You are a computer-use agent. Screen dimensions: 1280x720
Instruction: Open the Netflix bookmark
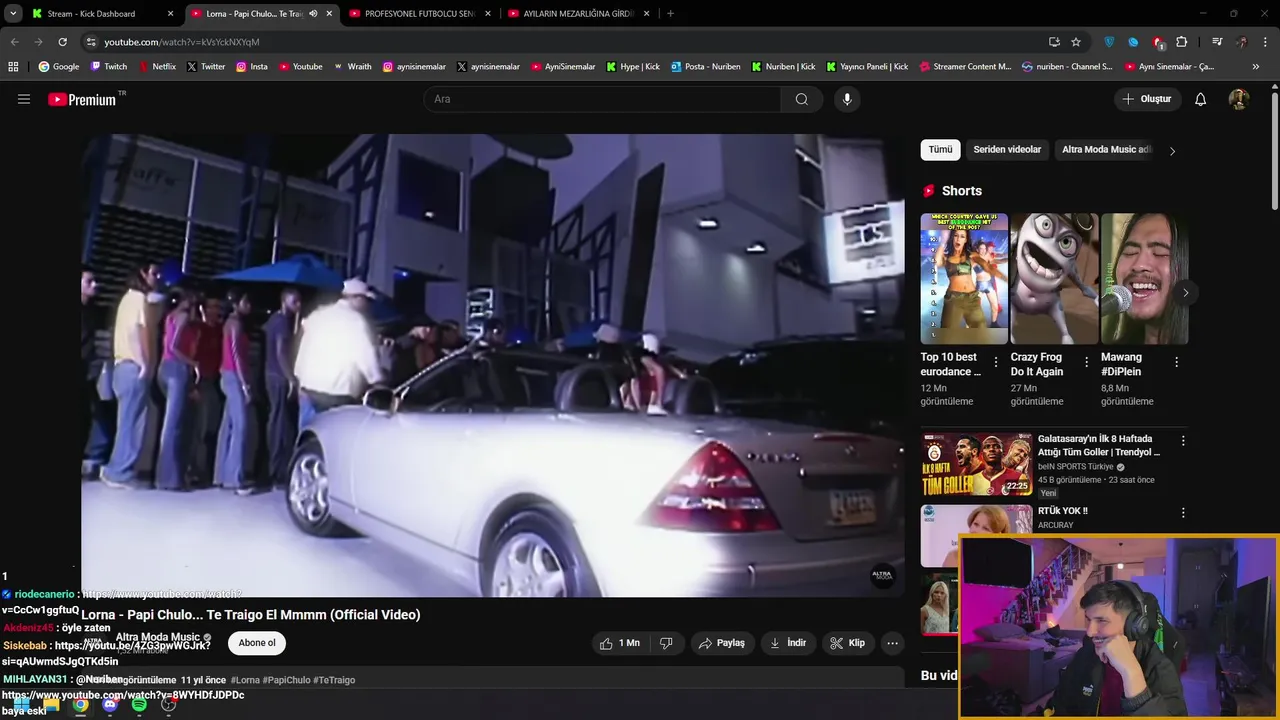click(x=157, y=67)
